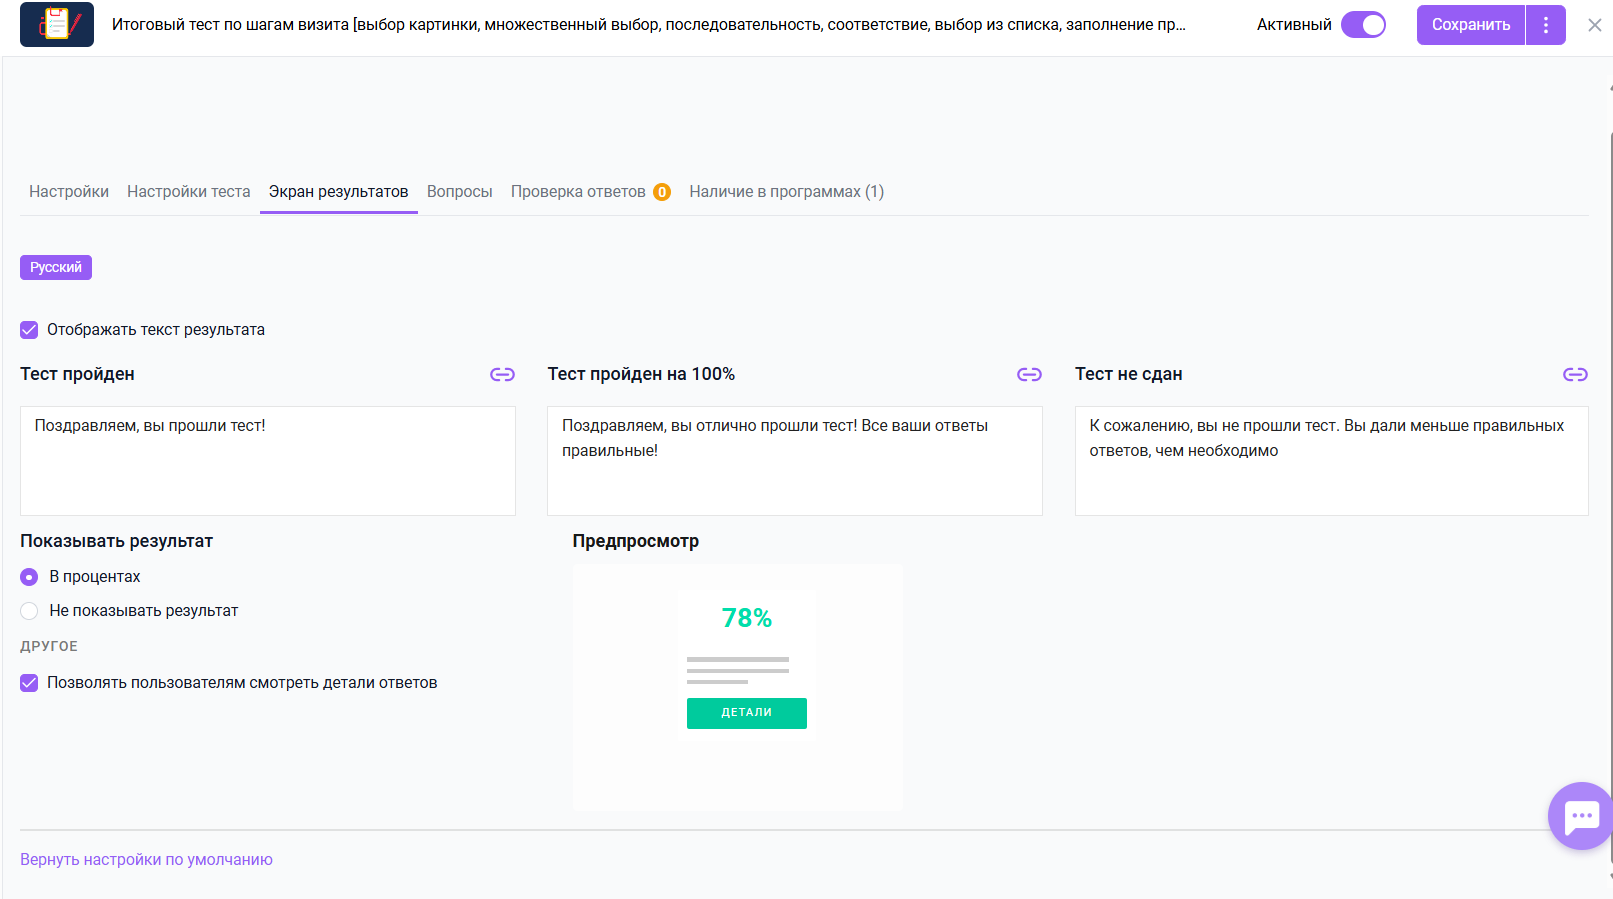
Task: Select "Не показывать результат" radio option
Action: [29, 611]
